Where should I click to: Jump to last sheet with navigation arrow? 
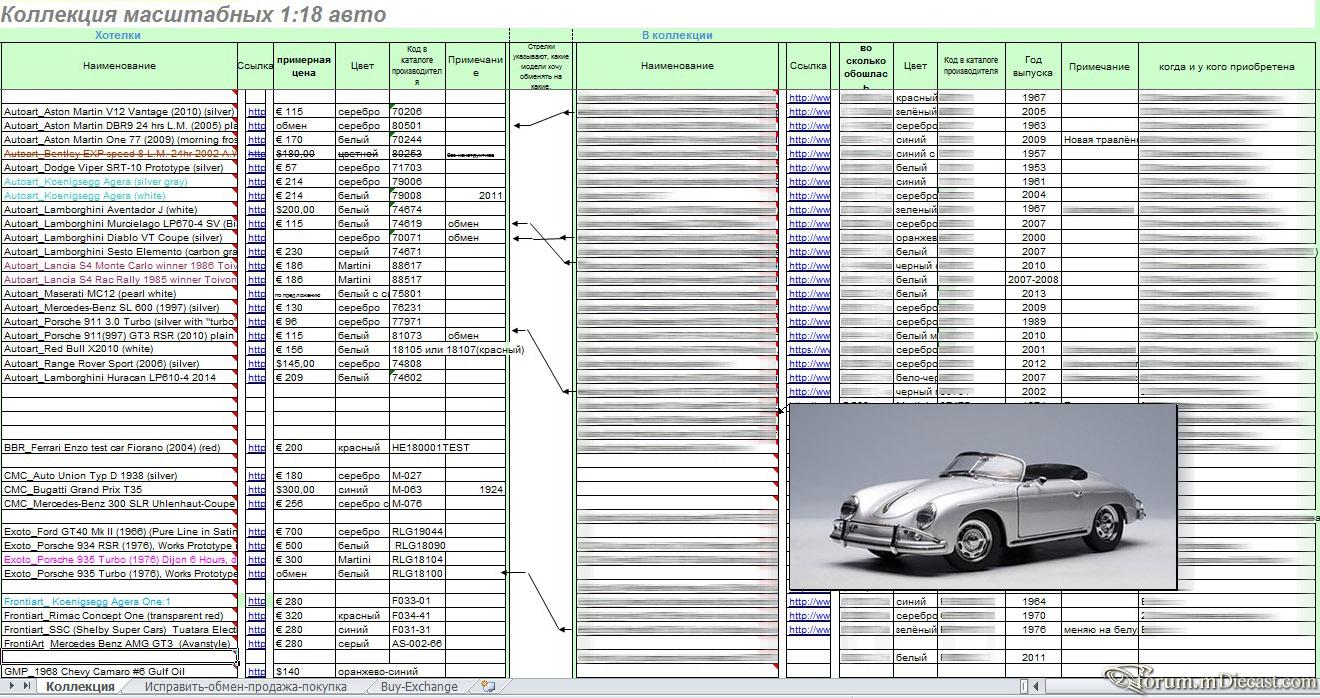26,687
